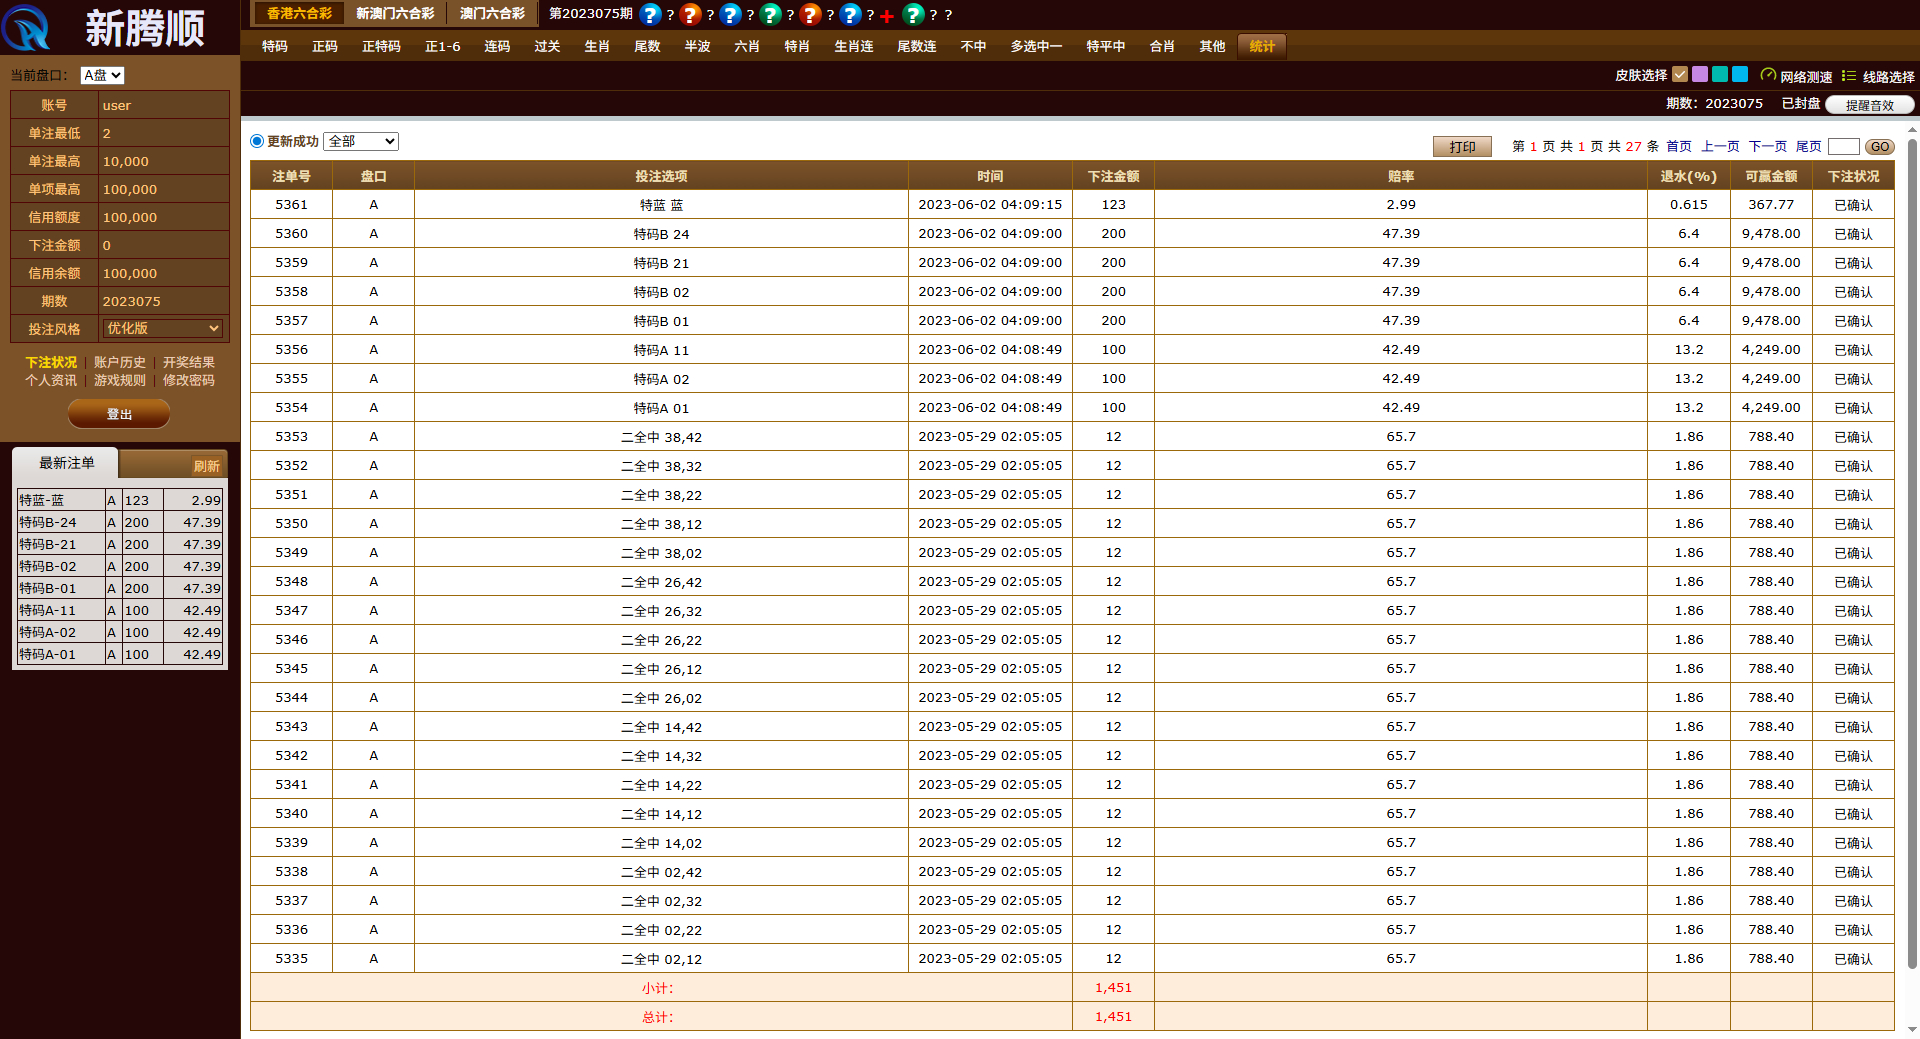Screen dimensions: 1920x1039
Task: Click the network speed test gauge icon
Action: [x=1768, y=75]
